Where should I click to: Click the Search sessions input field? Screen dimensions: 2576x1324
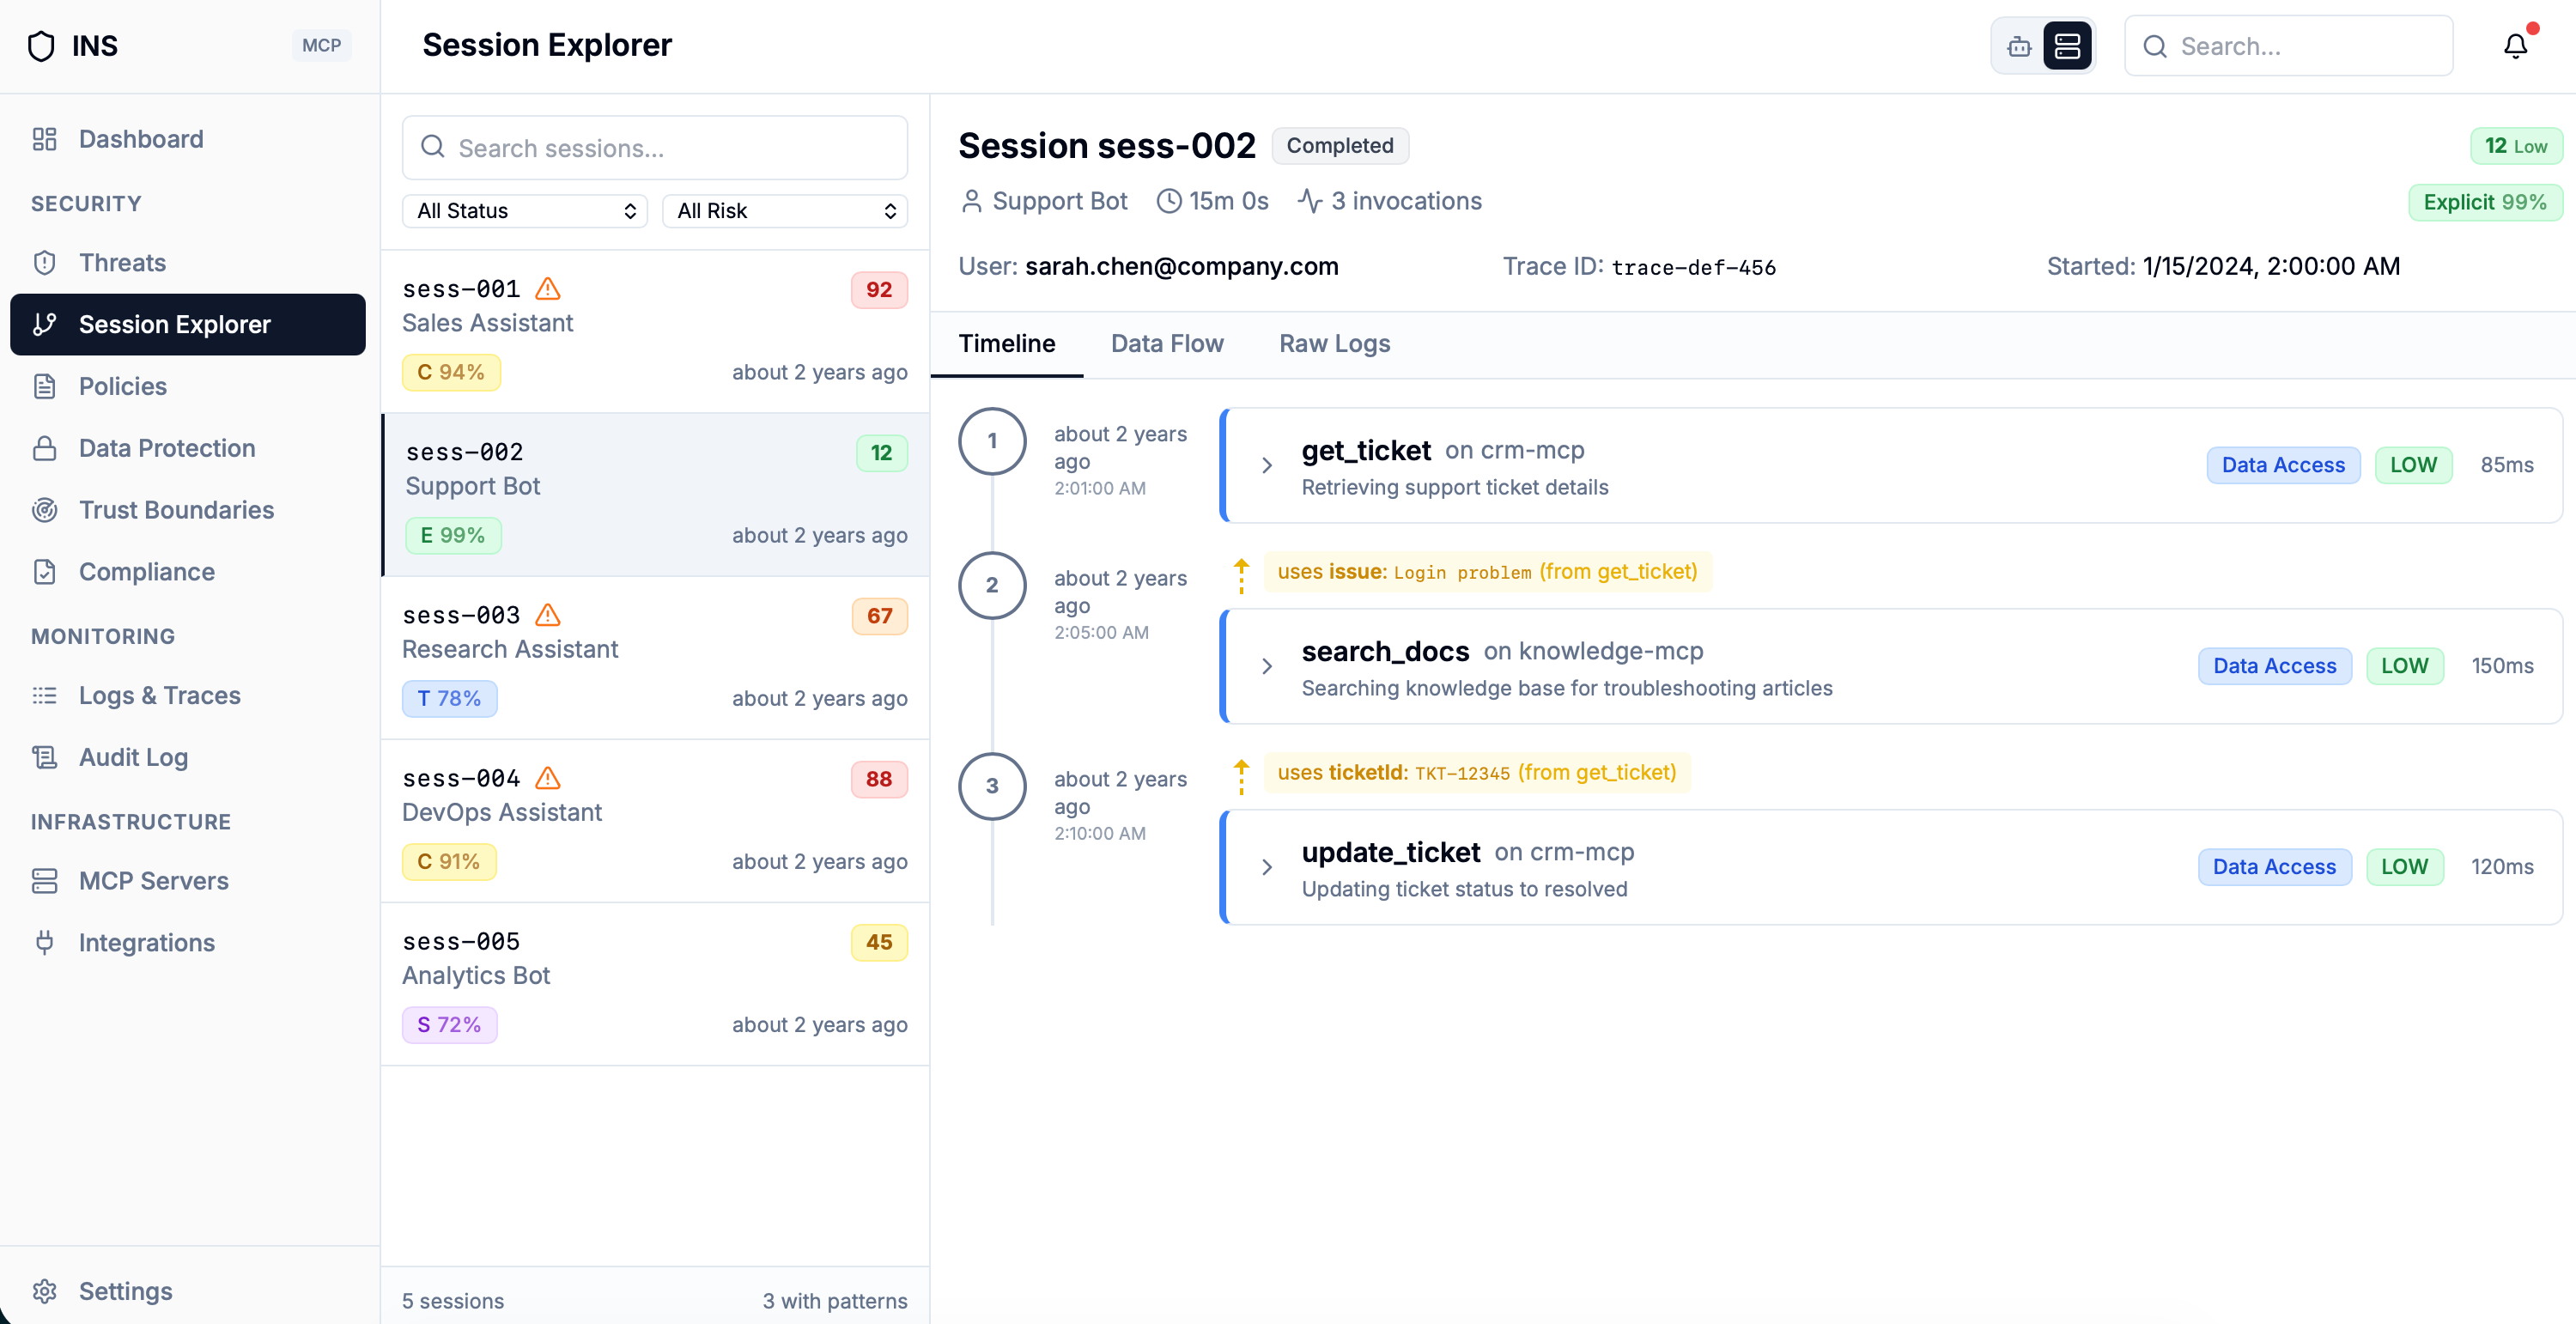pos(655,148)
